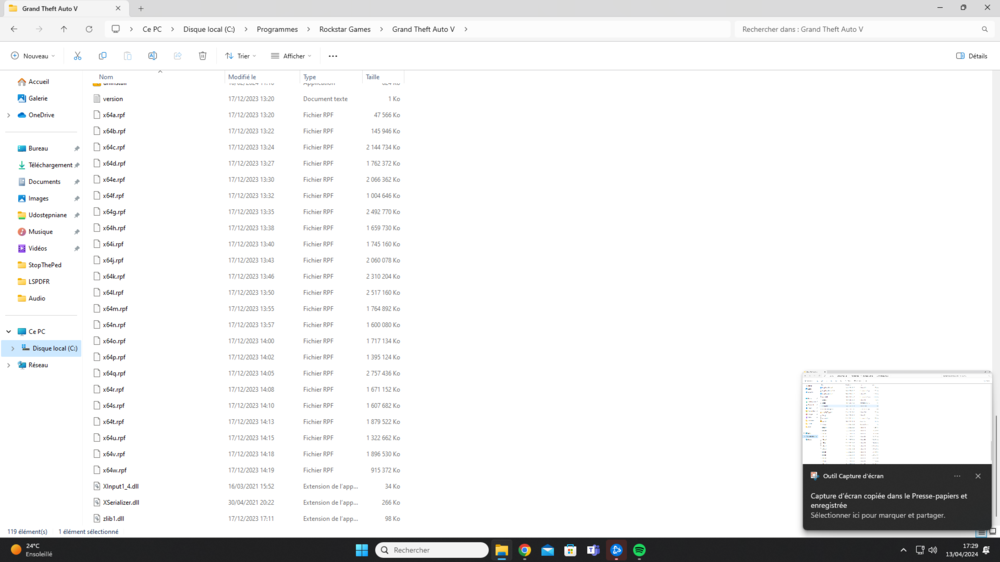Select file x64m.rpf

115,309
